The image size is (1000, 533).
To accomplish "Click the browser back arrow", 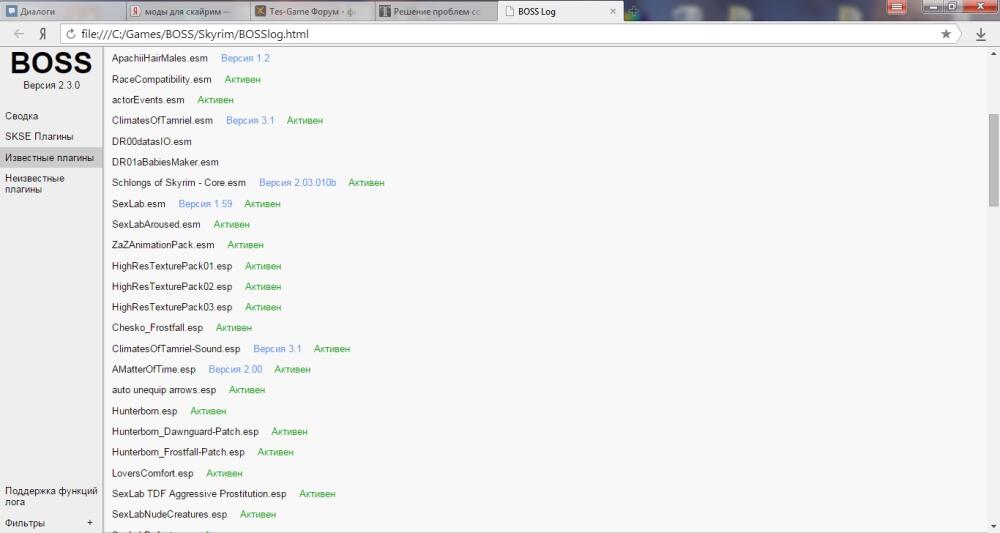I will [18, 34].
